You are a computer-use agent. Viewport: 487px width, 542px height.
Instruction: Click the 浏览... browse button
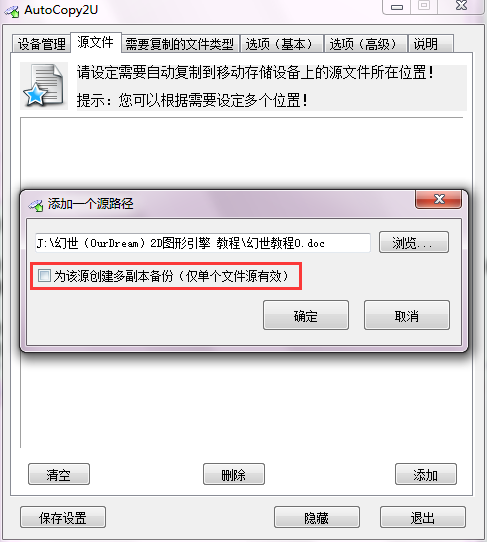pyautogui.click(x=414, y=243)
